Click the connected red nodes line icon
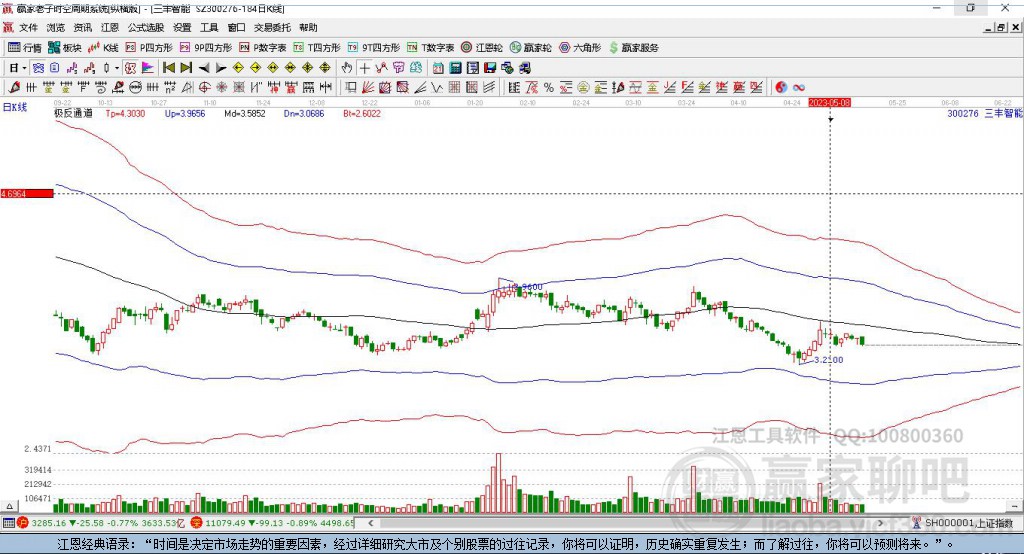This screenshot has width=1024, height=554. (x=381, y=68)
